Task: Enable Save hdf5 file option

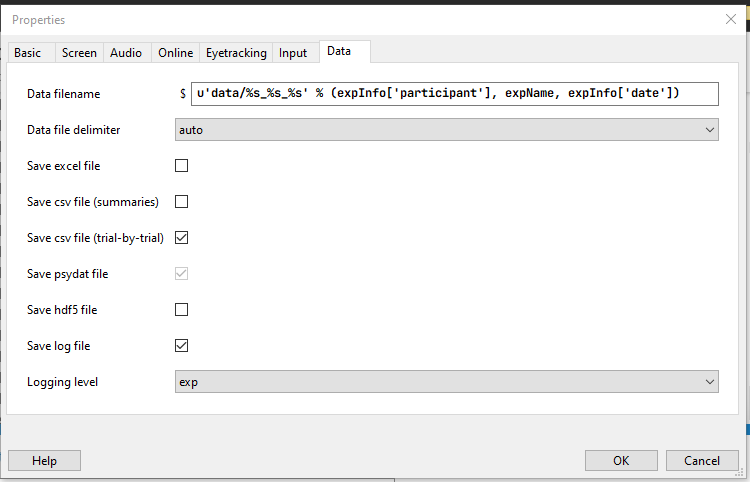Action: pos(181,309)
